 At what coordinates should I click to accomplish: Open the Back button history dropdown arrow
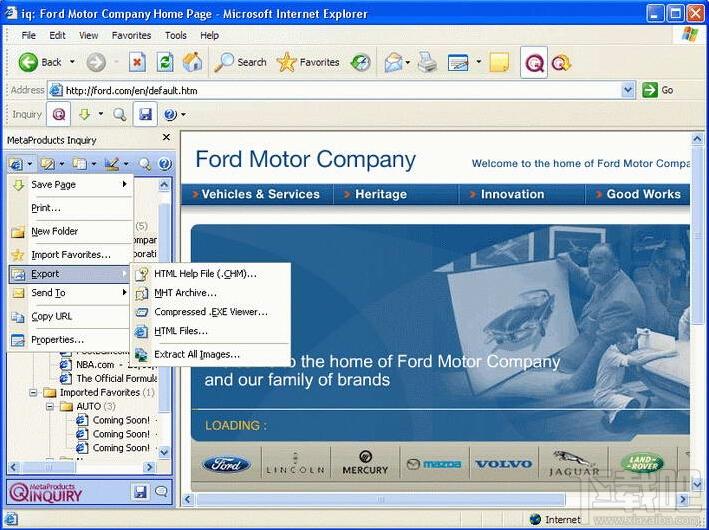pyautogui.click(x=72, y=62)
